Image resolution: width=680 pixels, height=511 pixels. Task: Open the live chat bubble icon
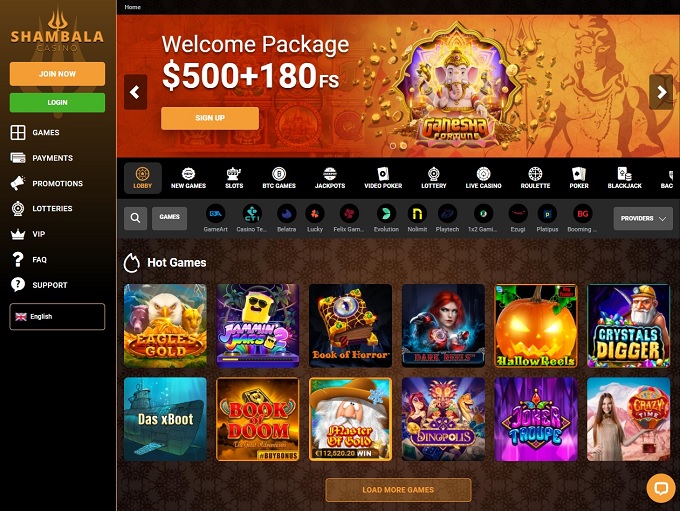click(660, 488)
